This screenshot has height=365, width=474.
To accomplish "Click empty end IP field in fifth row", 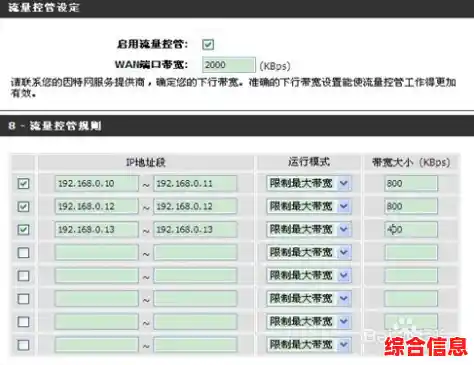I will 195,275.
